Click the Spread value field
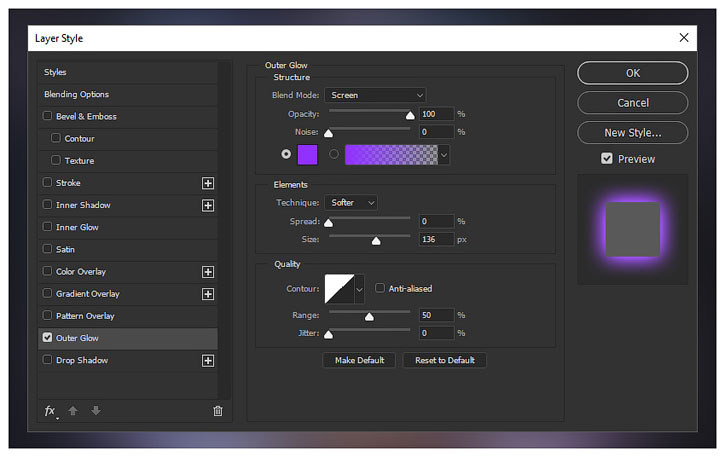This screenshot has height=457, width=725. tap(436, 222)
